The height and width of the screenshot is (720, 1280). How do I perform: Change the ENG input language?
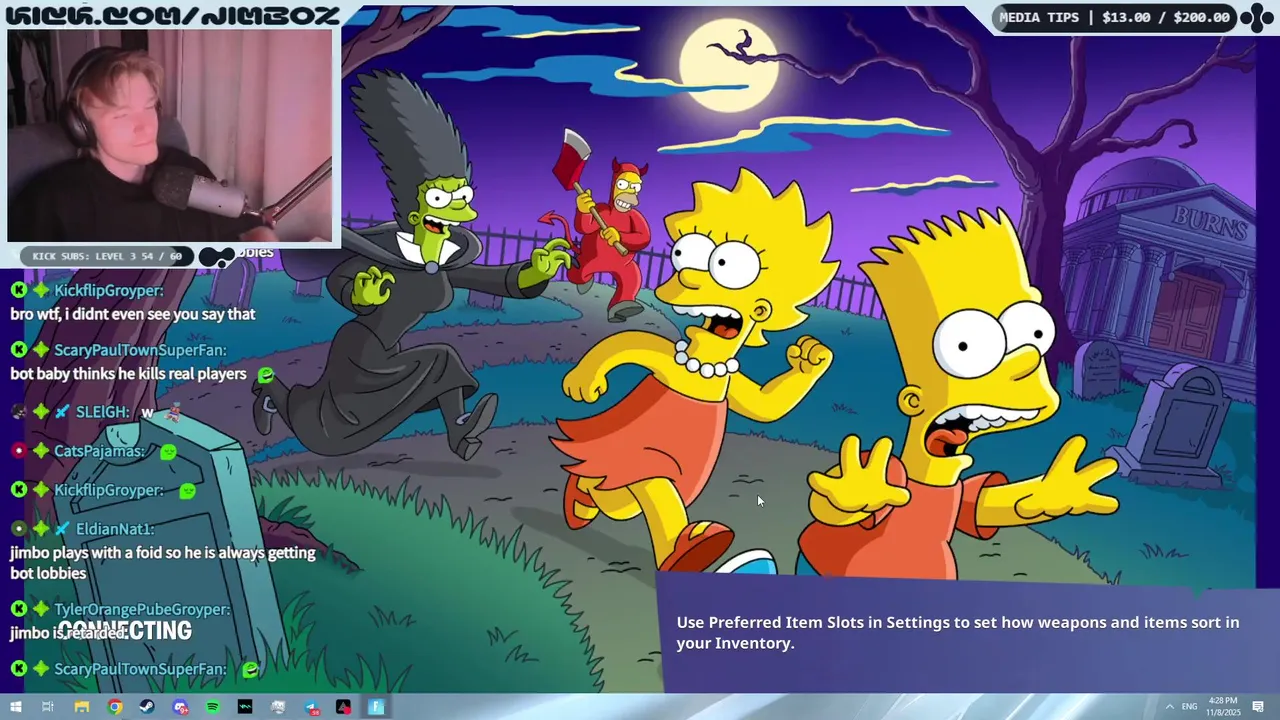[x=1190, y=707]
